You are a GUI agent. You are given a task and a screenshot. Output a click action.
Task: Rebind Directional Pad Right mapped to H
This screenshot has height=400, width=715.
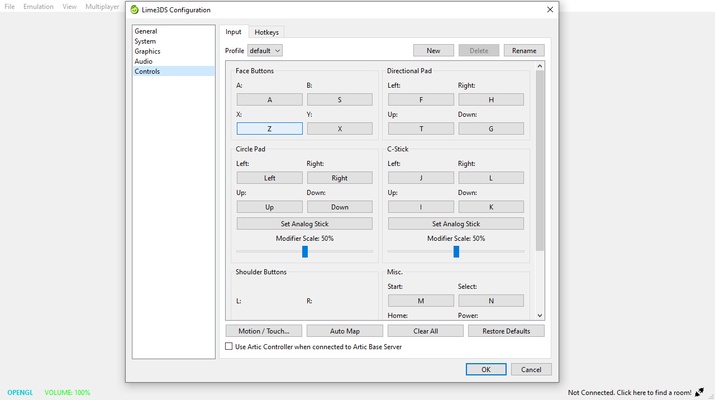[491, 99]
